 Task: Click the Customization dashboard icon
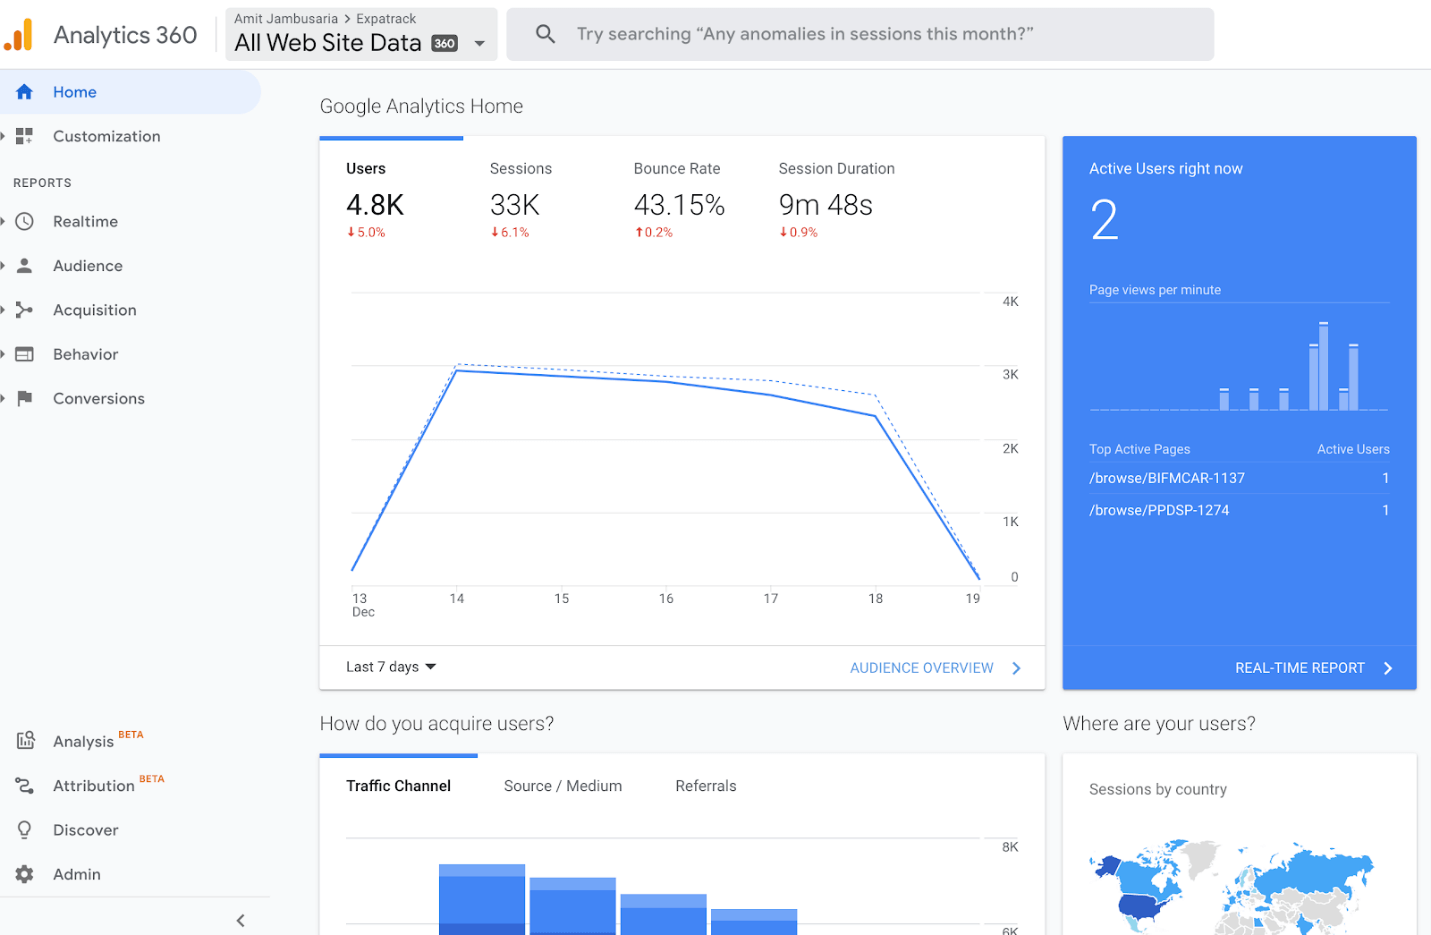pyautogui.click(x=25, y=136)
